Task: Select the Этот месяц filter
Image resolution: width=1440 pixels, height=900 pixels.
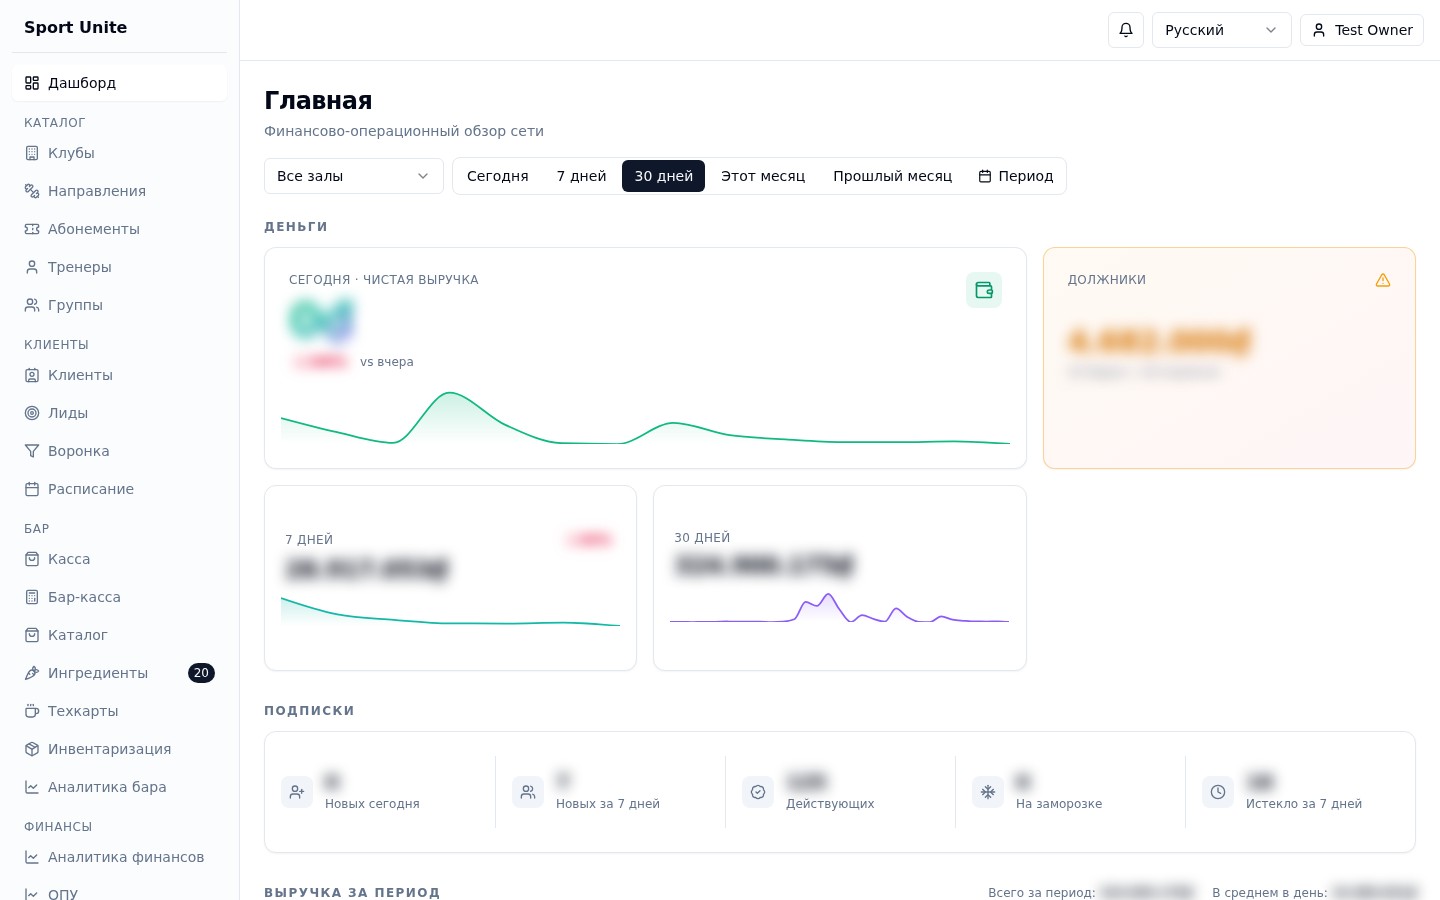Action: (x=763, y=176)
